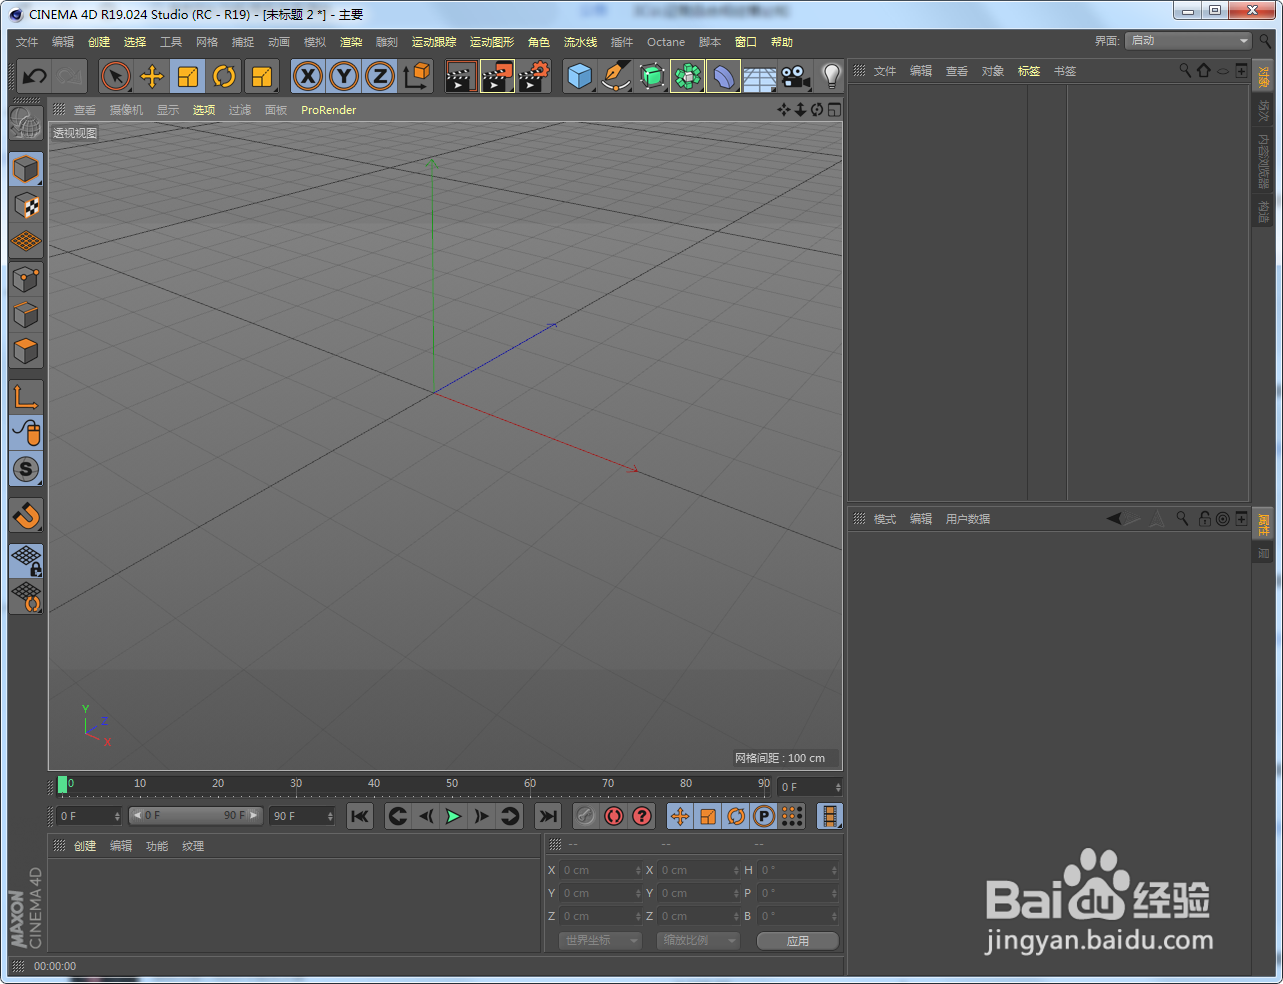Render to Picture Viewer
The width and height of the screenshot is (1283, 984).
497,77
